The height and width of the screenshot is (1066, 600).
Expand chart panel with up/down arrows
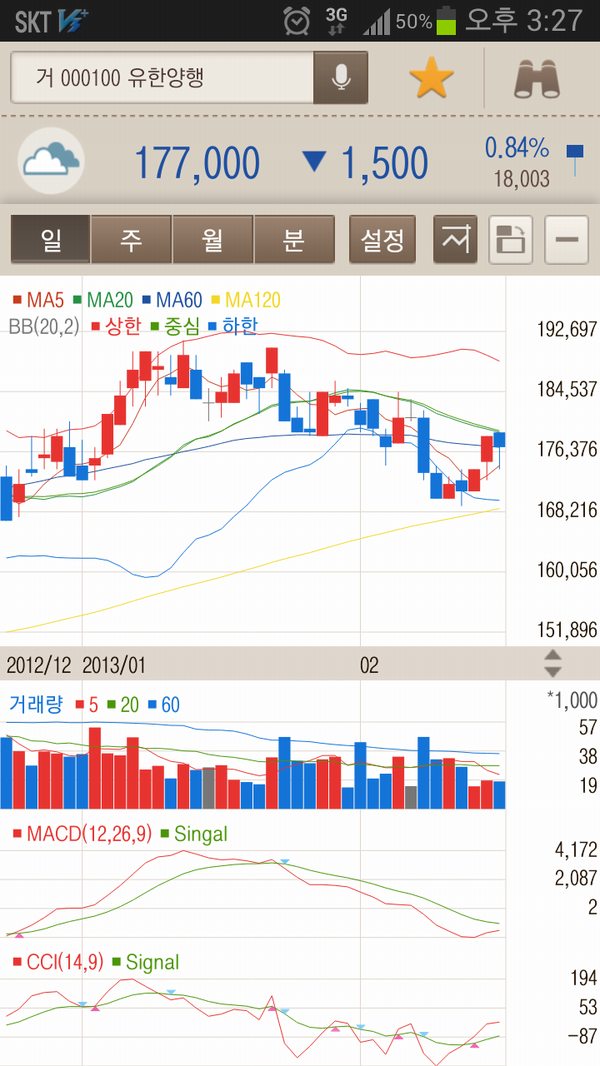tap(554, 663)
